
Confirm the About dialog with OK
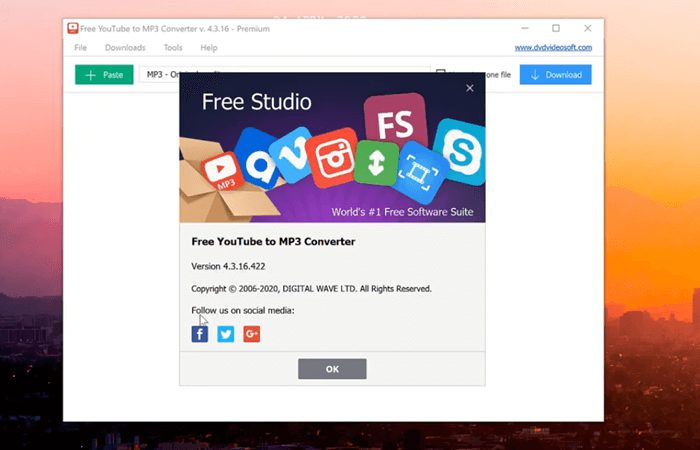[332, 369]
